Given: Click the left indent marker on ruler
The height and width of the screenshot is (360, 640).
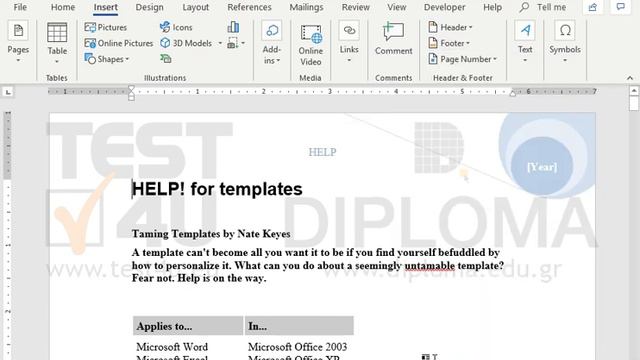Looking at the screenshot, I should click(x=131, y=98).
